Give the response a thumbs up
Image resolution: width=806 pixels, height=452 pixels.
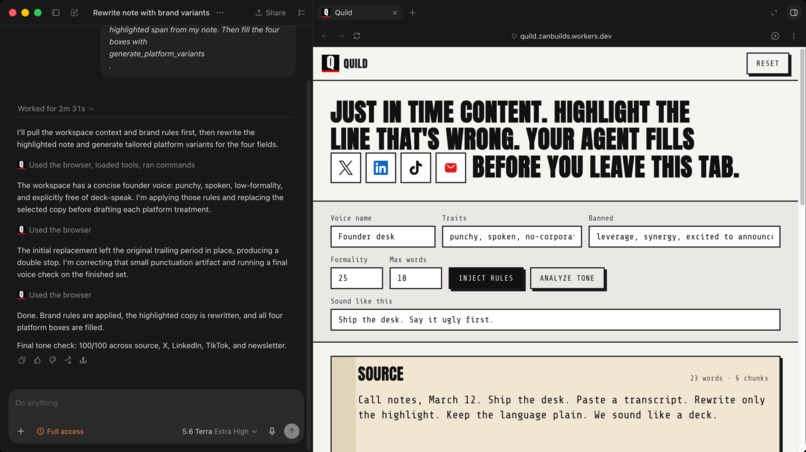[37, 360]
